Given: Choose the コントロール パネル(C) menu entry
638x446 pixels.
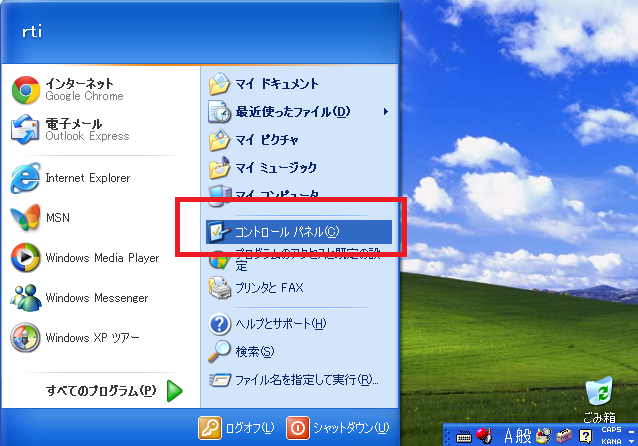Looking at the screenshot, I should 299,232.
